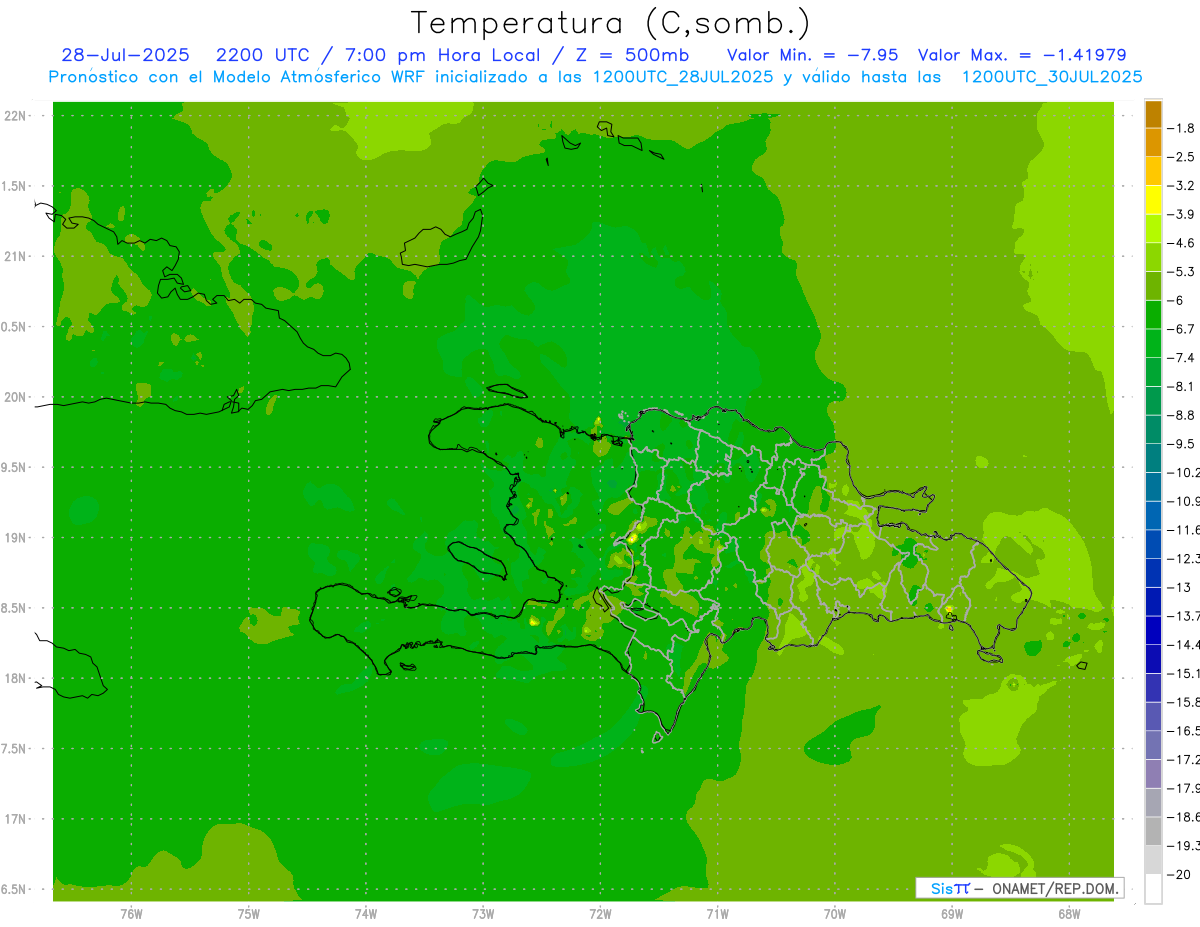The image size is (1200, 927).
Task: Click the "21N" latitude label
Action: pyautogui.click(x=16, y=256)
